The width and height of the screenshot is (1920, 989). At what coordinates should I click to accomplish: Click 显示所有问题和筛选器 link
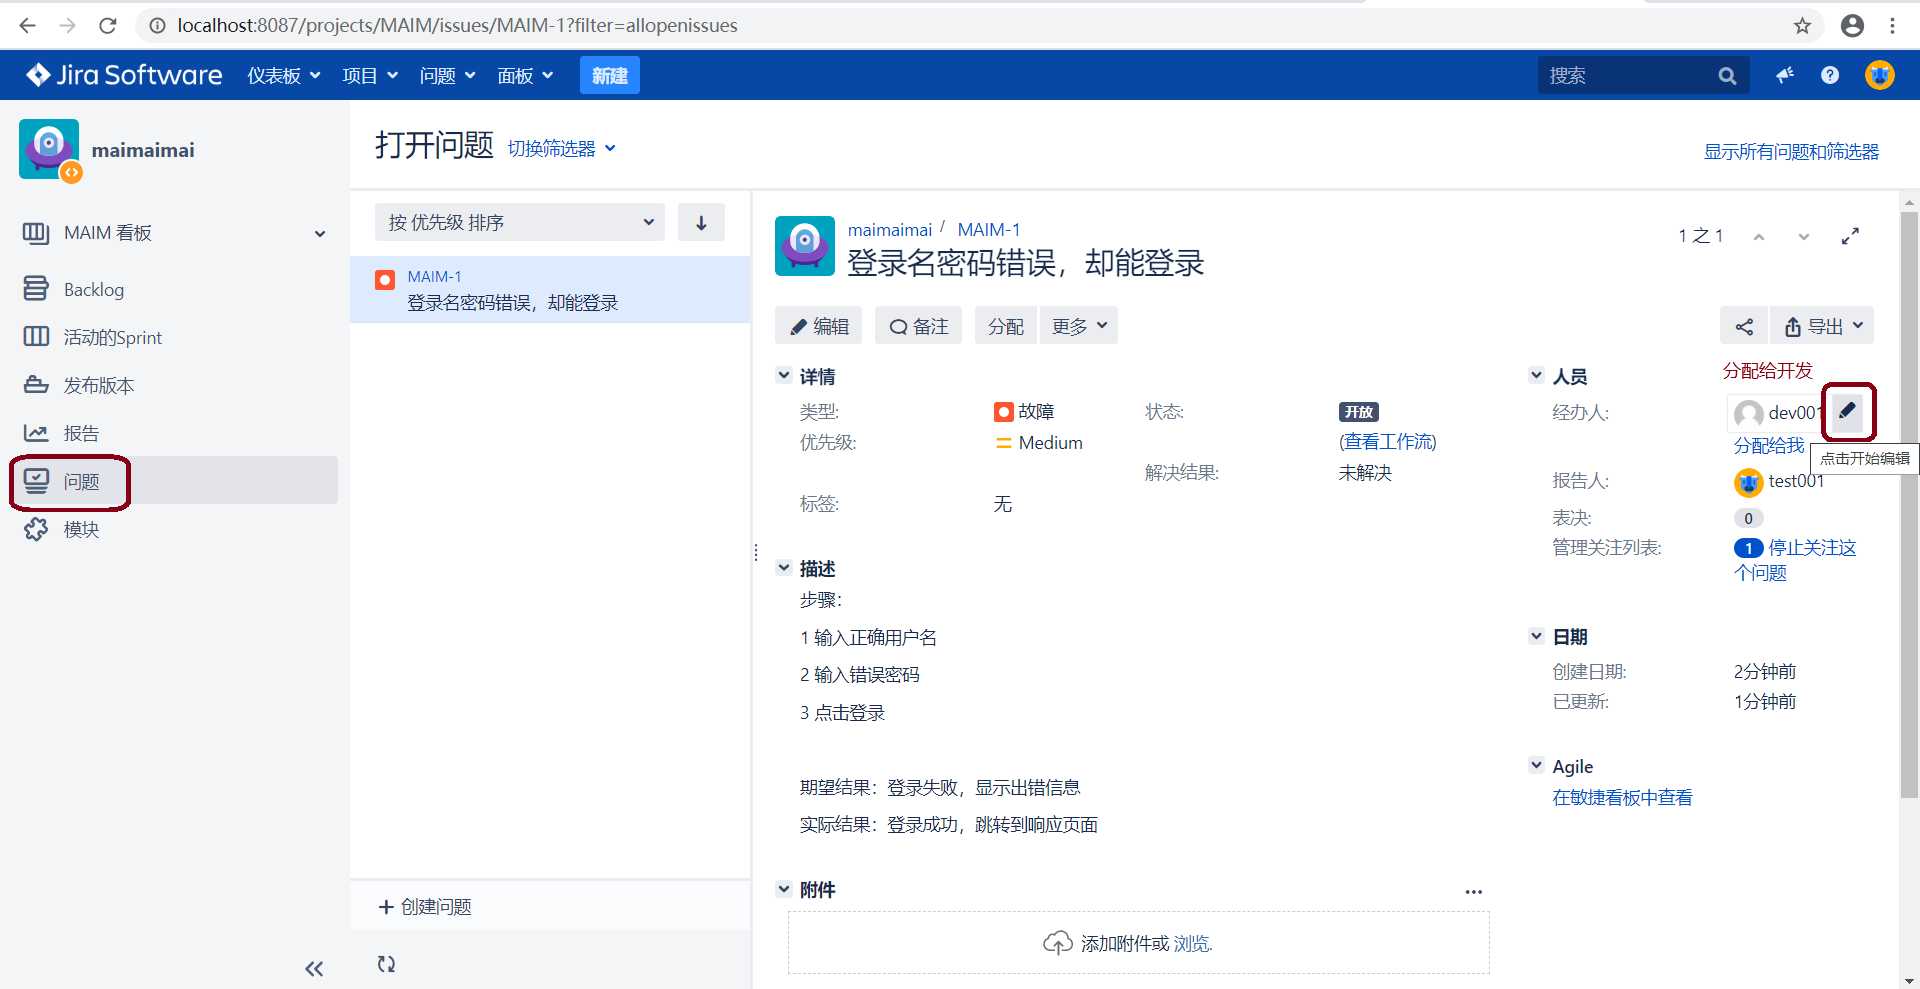(1791, 151)
